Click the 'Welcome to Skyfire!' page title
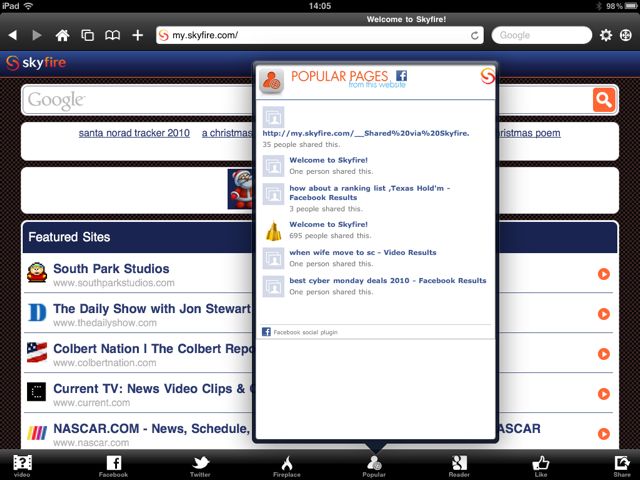The height and width of the screenshot is (480, 640). [406, 19]
